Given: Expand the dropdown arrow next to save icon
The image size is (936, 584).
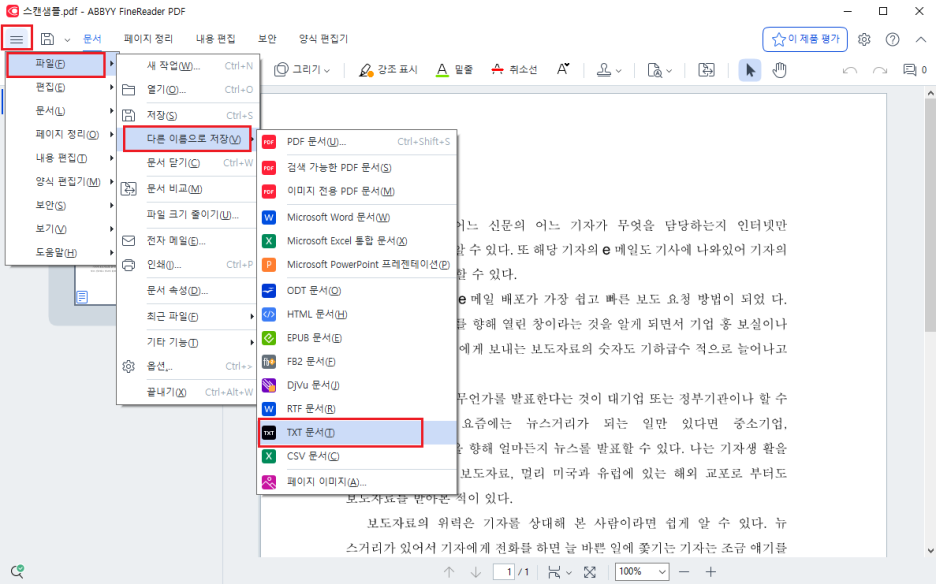Looking at the screenshot, I should click(x=67, y=40).
